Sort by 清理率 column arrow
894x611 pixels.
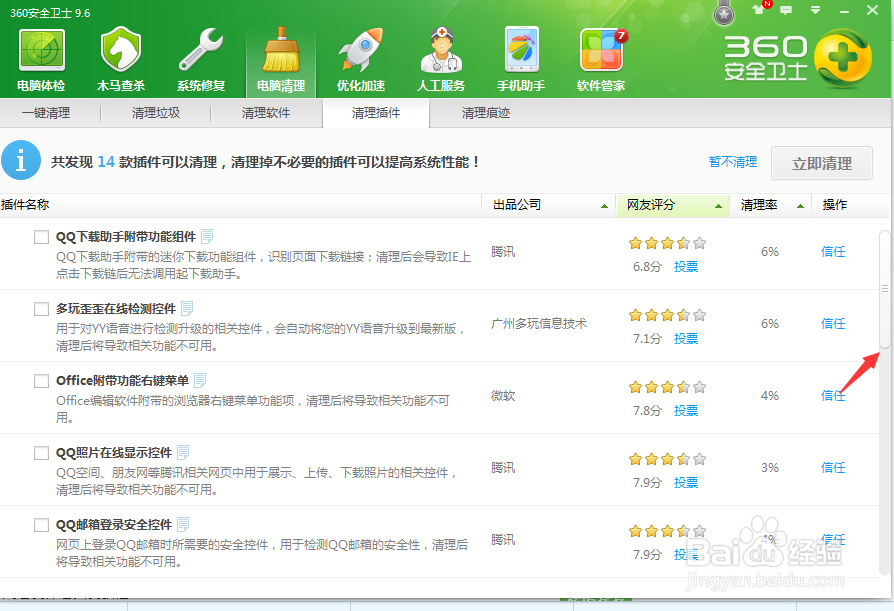(x=800, y=206)
